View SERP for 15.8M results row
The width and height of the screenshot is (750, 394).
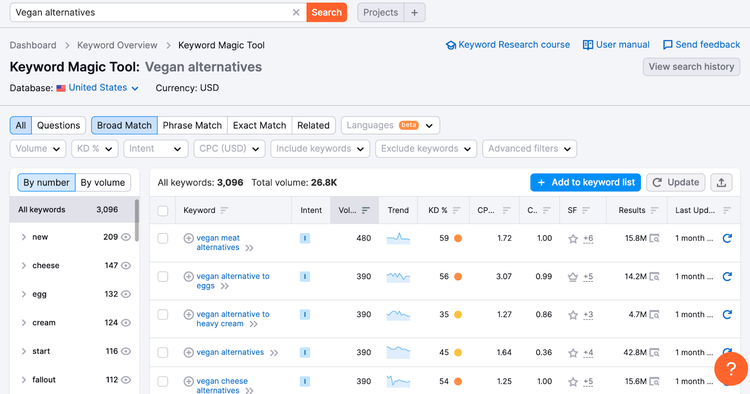(654, 238)
